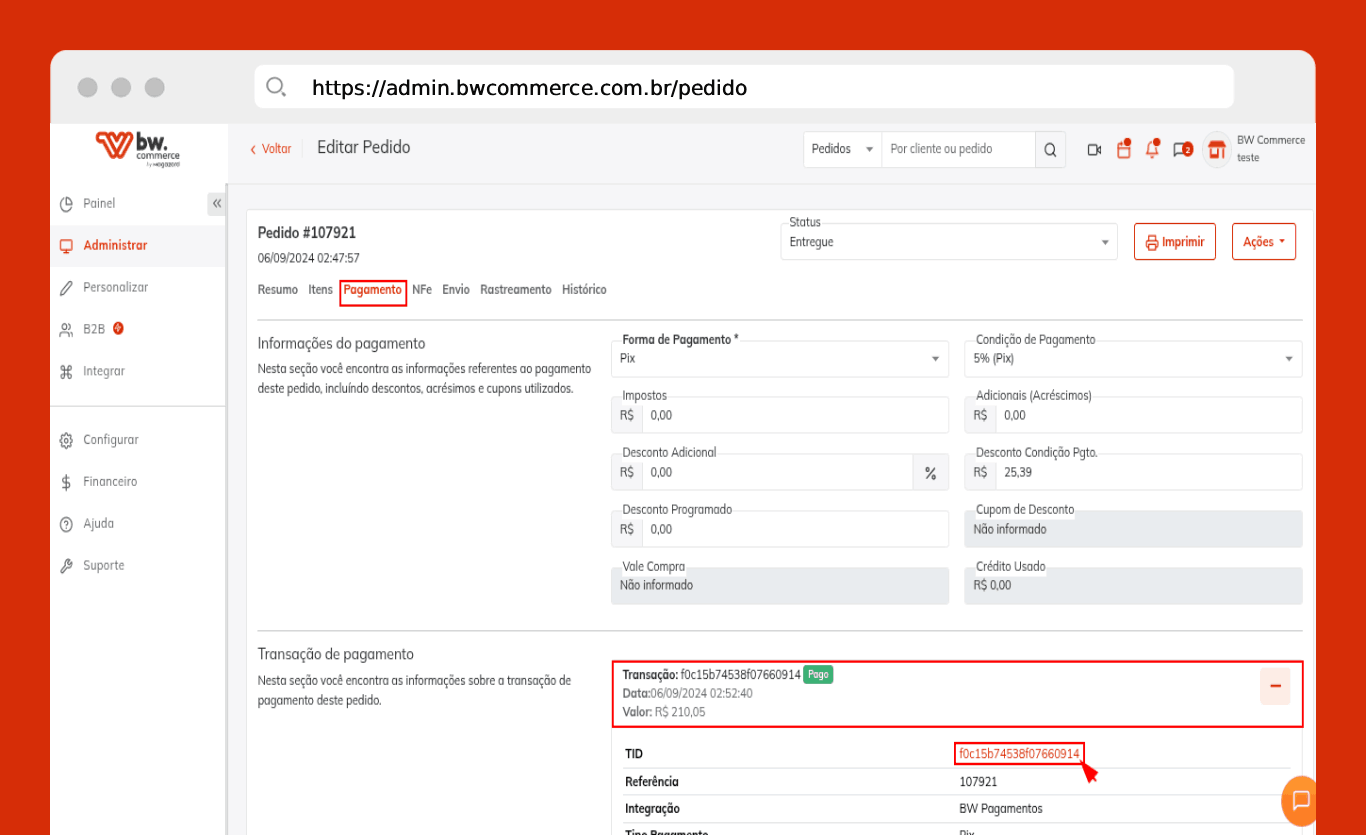The image size is (1366, 835).
Task: Switch to the Envio tab
Action: point(456,290)
